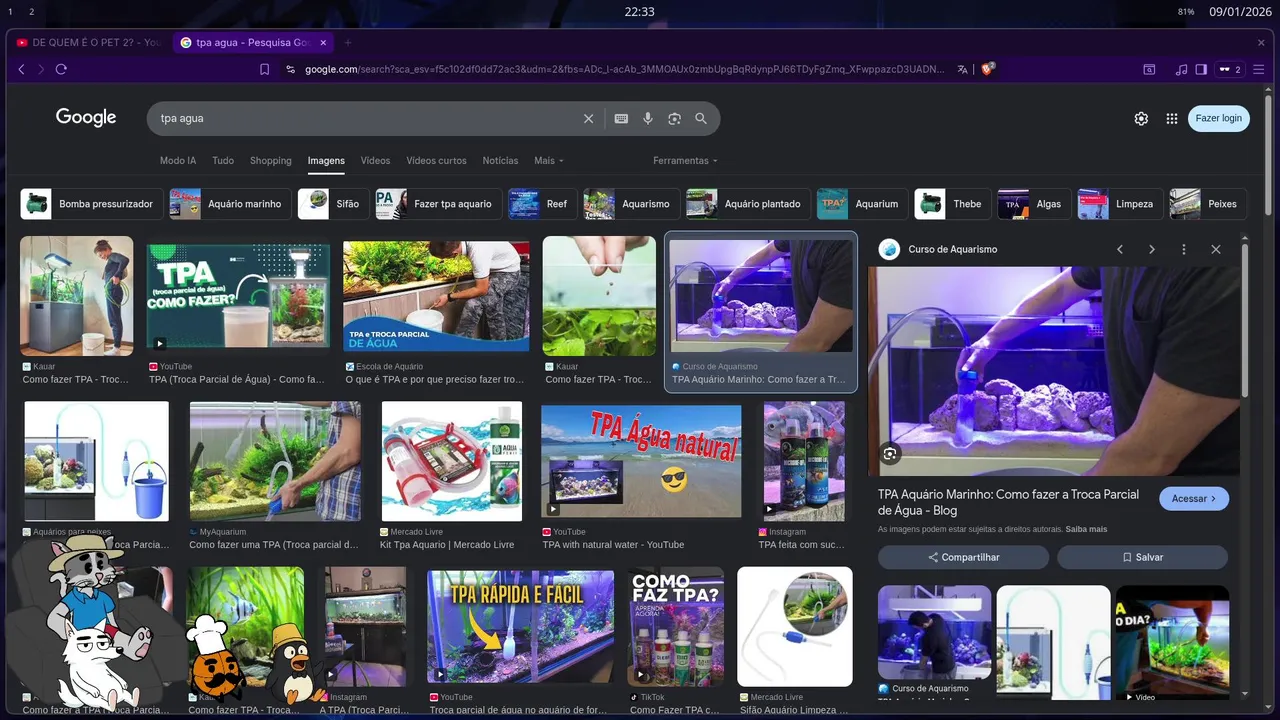Go to previous image in preview panel
The width and height of the screenshot is (1280, 720).
coord(1120,249)
